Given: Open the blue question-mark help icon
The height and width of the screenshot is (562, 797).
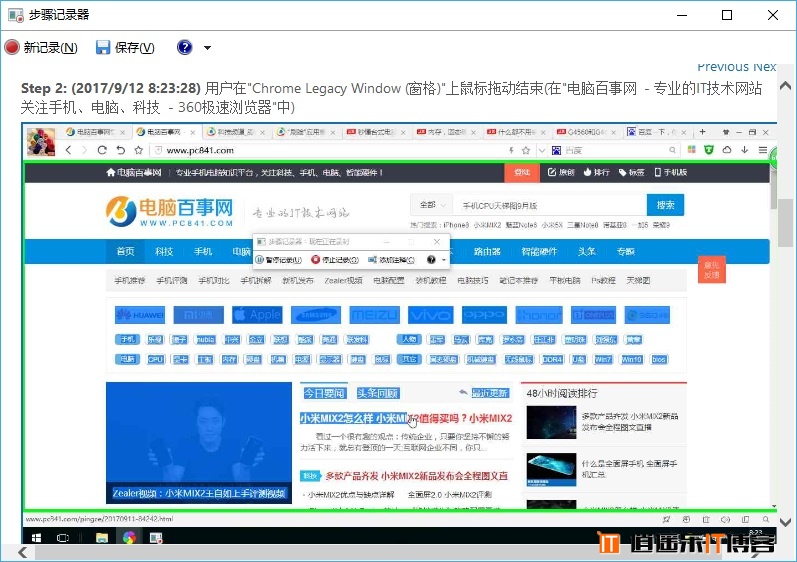Looking at the screenshot, I should [x=185, y=47].
